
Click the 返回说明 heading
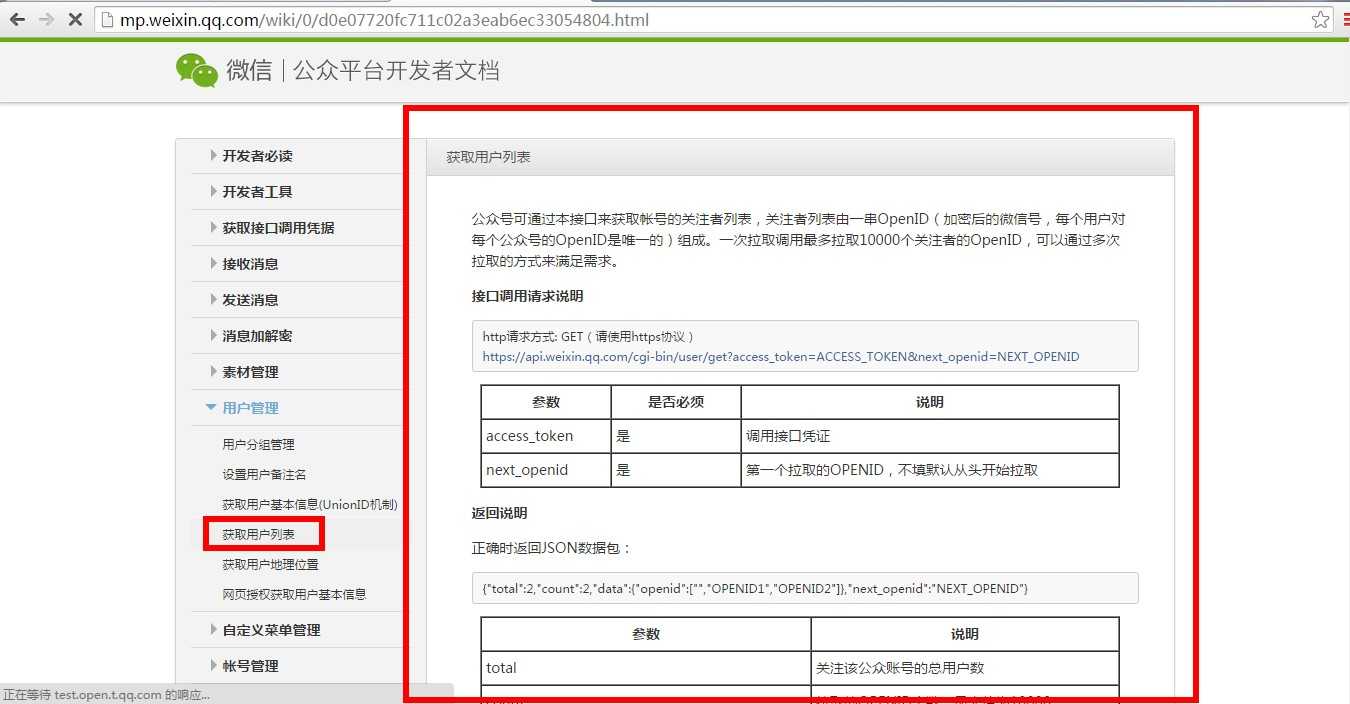[x=499, y=513]
